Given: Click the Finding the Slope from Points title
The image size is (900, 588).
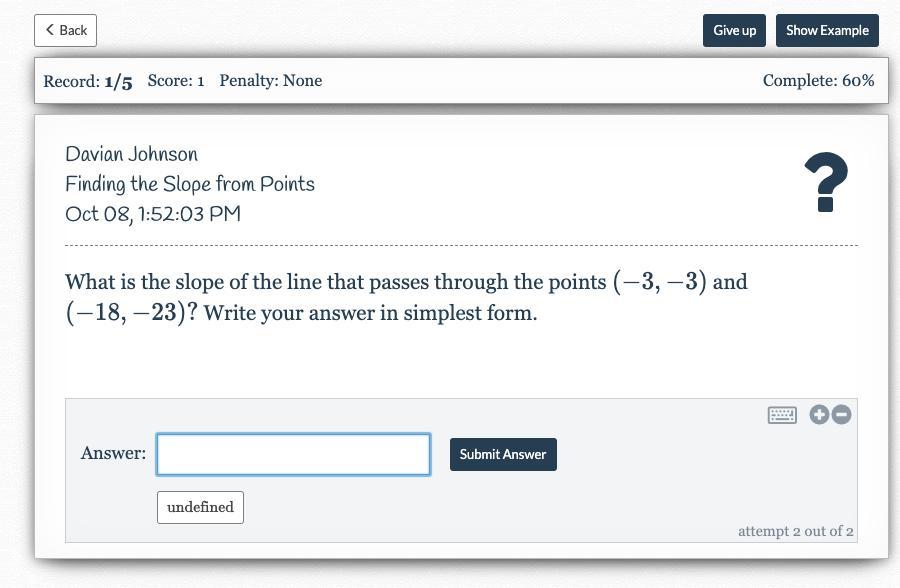Looking at the screenshot, I should (190, 184).
